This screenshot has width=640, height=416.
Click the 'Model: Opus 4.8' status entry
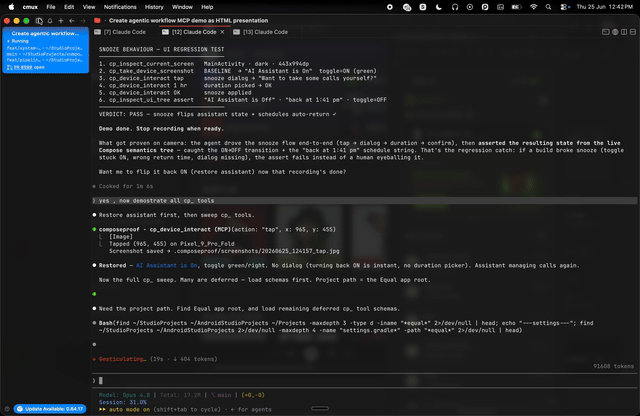[x=124, y=395]
